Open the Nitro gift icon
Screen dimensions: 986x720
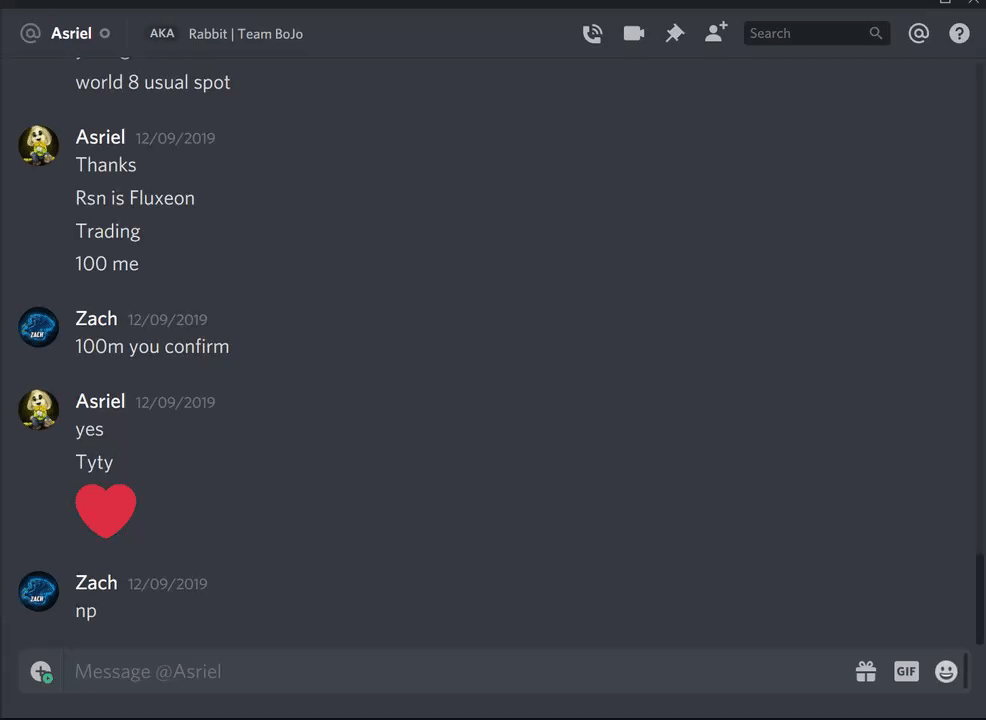coord(866,672)
